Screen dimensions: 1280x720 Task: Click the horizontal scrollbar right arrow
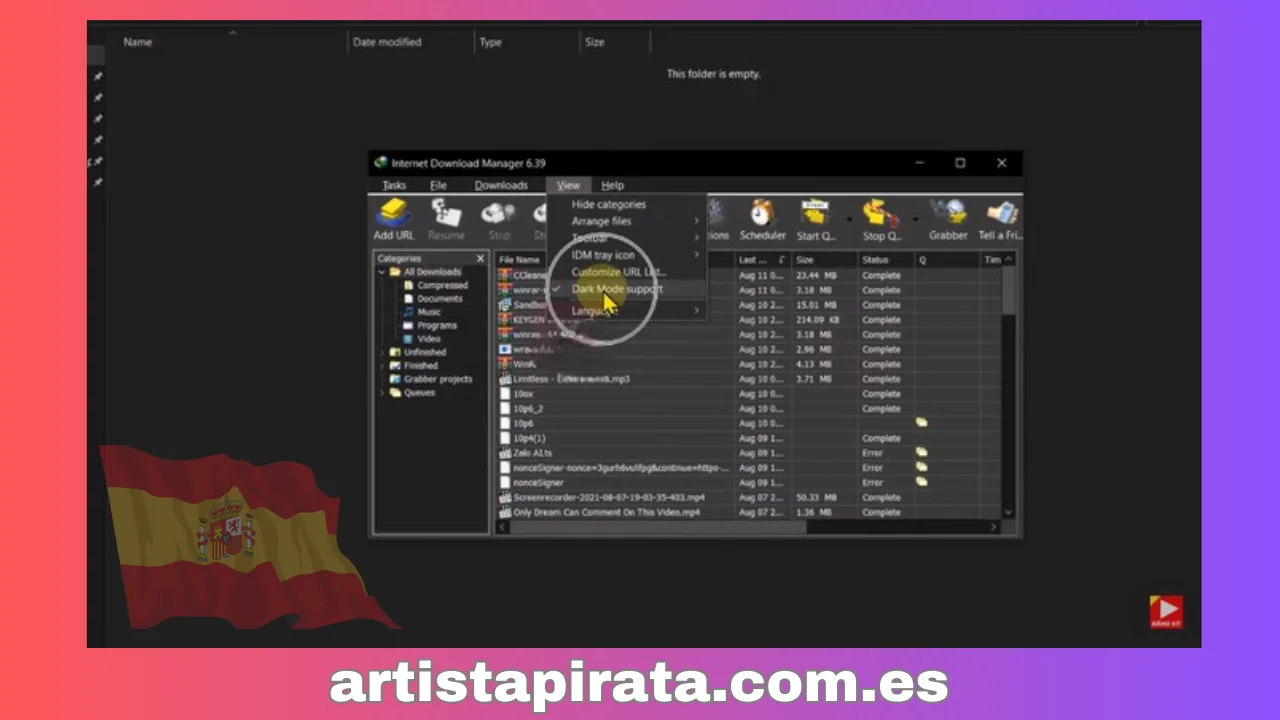pyautogui.click(x=994, y=527)
